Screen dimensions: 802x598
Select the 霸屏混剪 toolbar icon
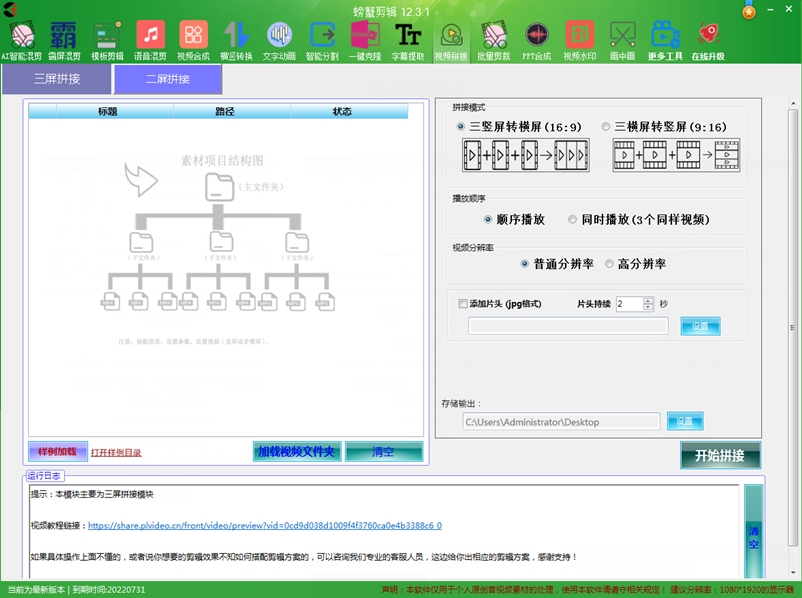click(64, 38)
